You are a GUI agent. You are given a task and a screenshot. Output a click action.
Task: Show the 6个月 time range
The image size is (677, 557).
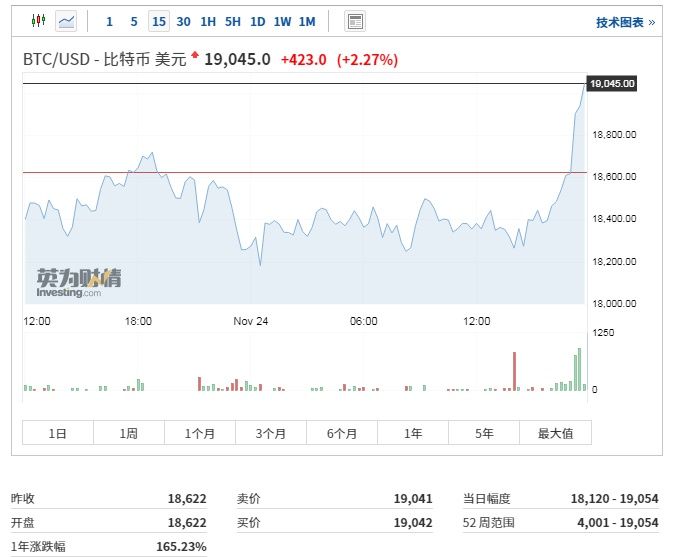pos(342,432)
